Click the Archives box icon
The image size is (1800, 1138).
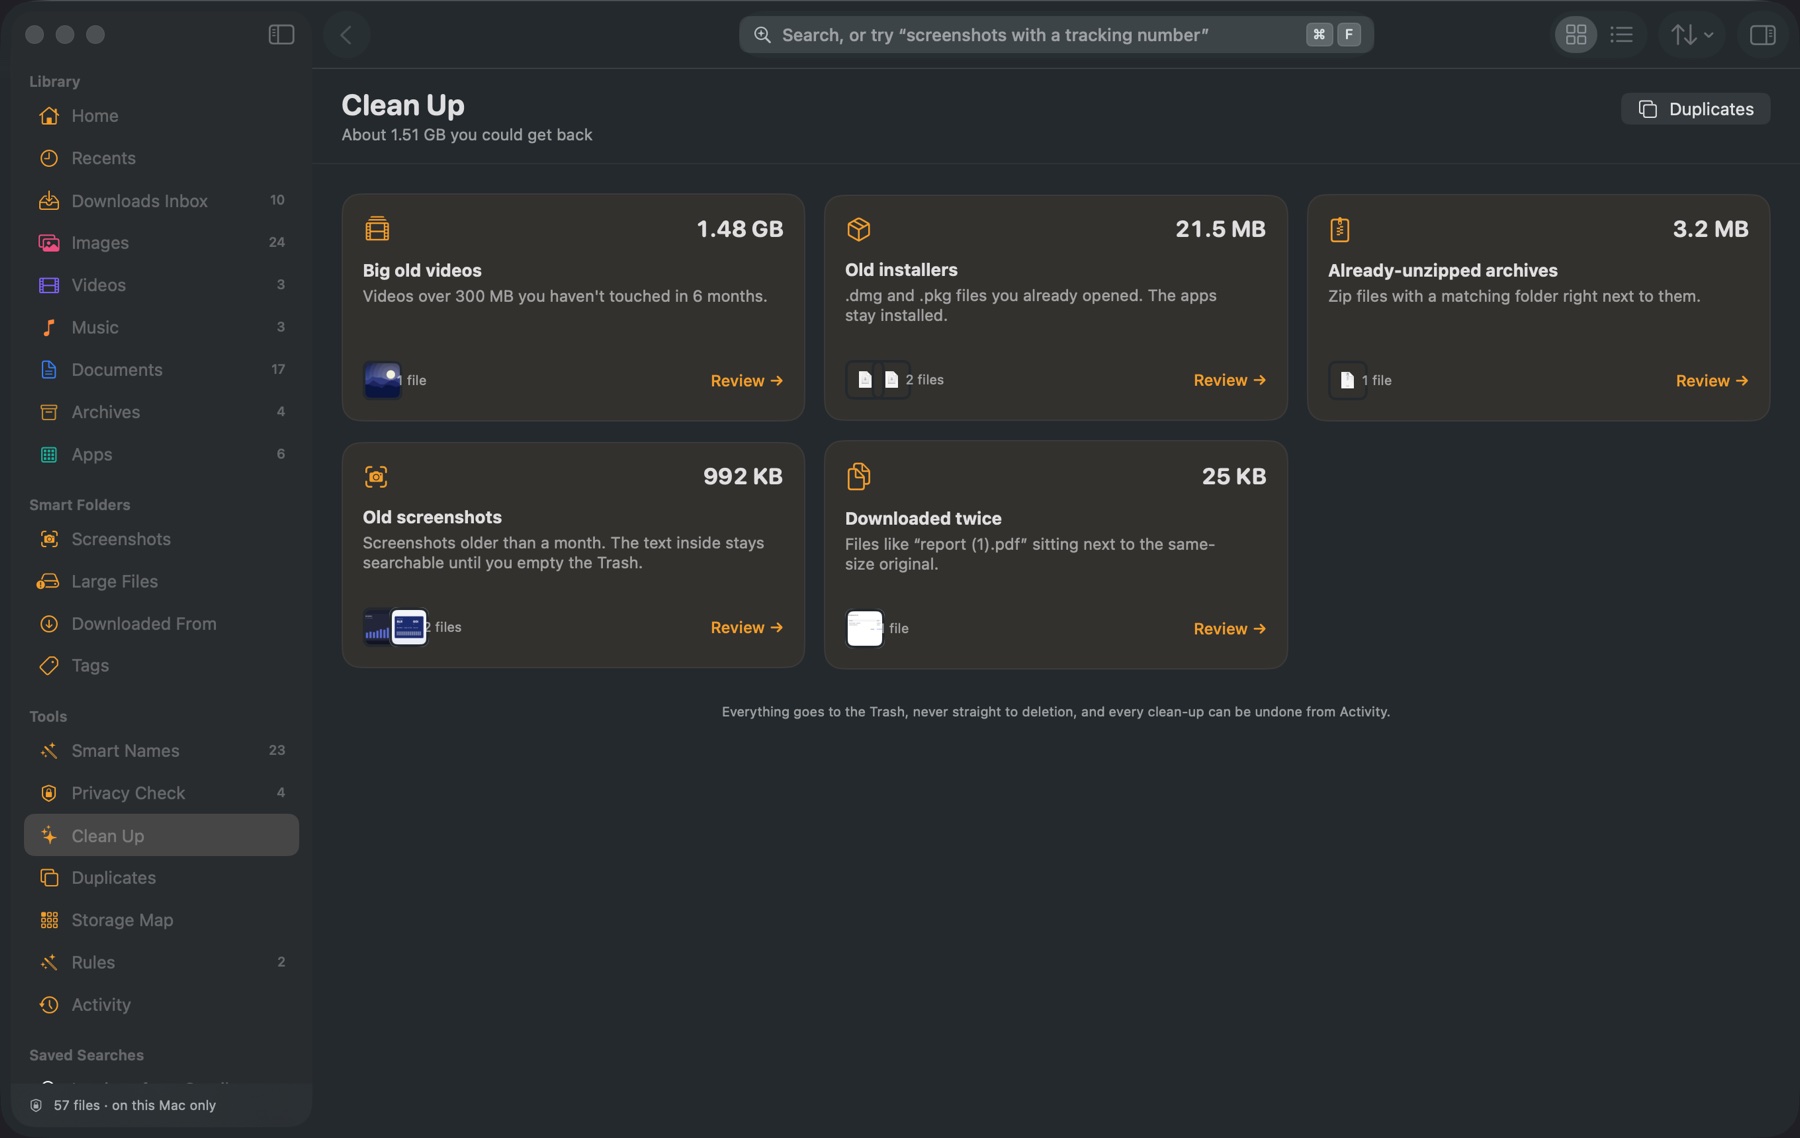49,412
